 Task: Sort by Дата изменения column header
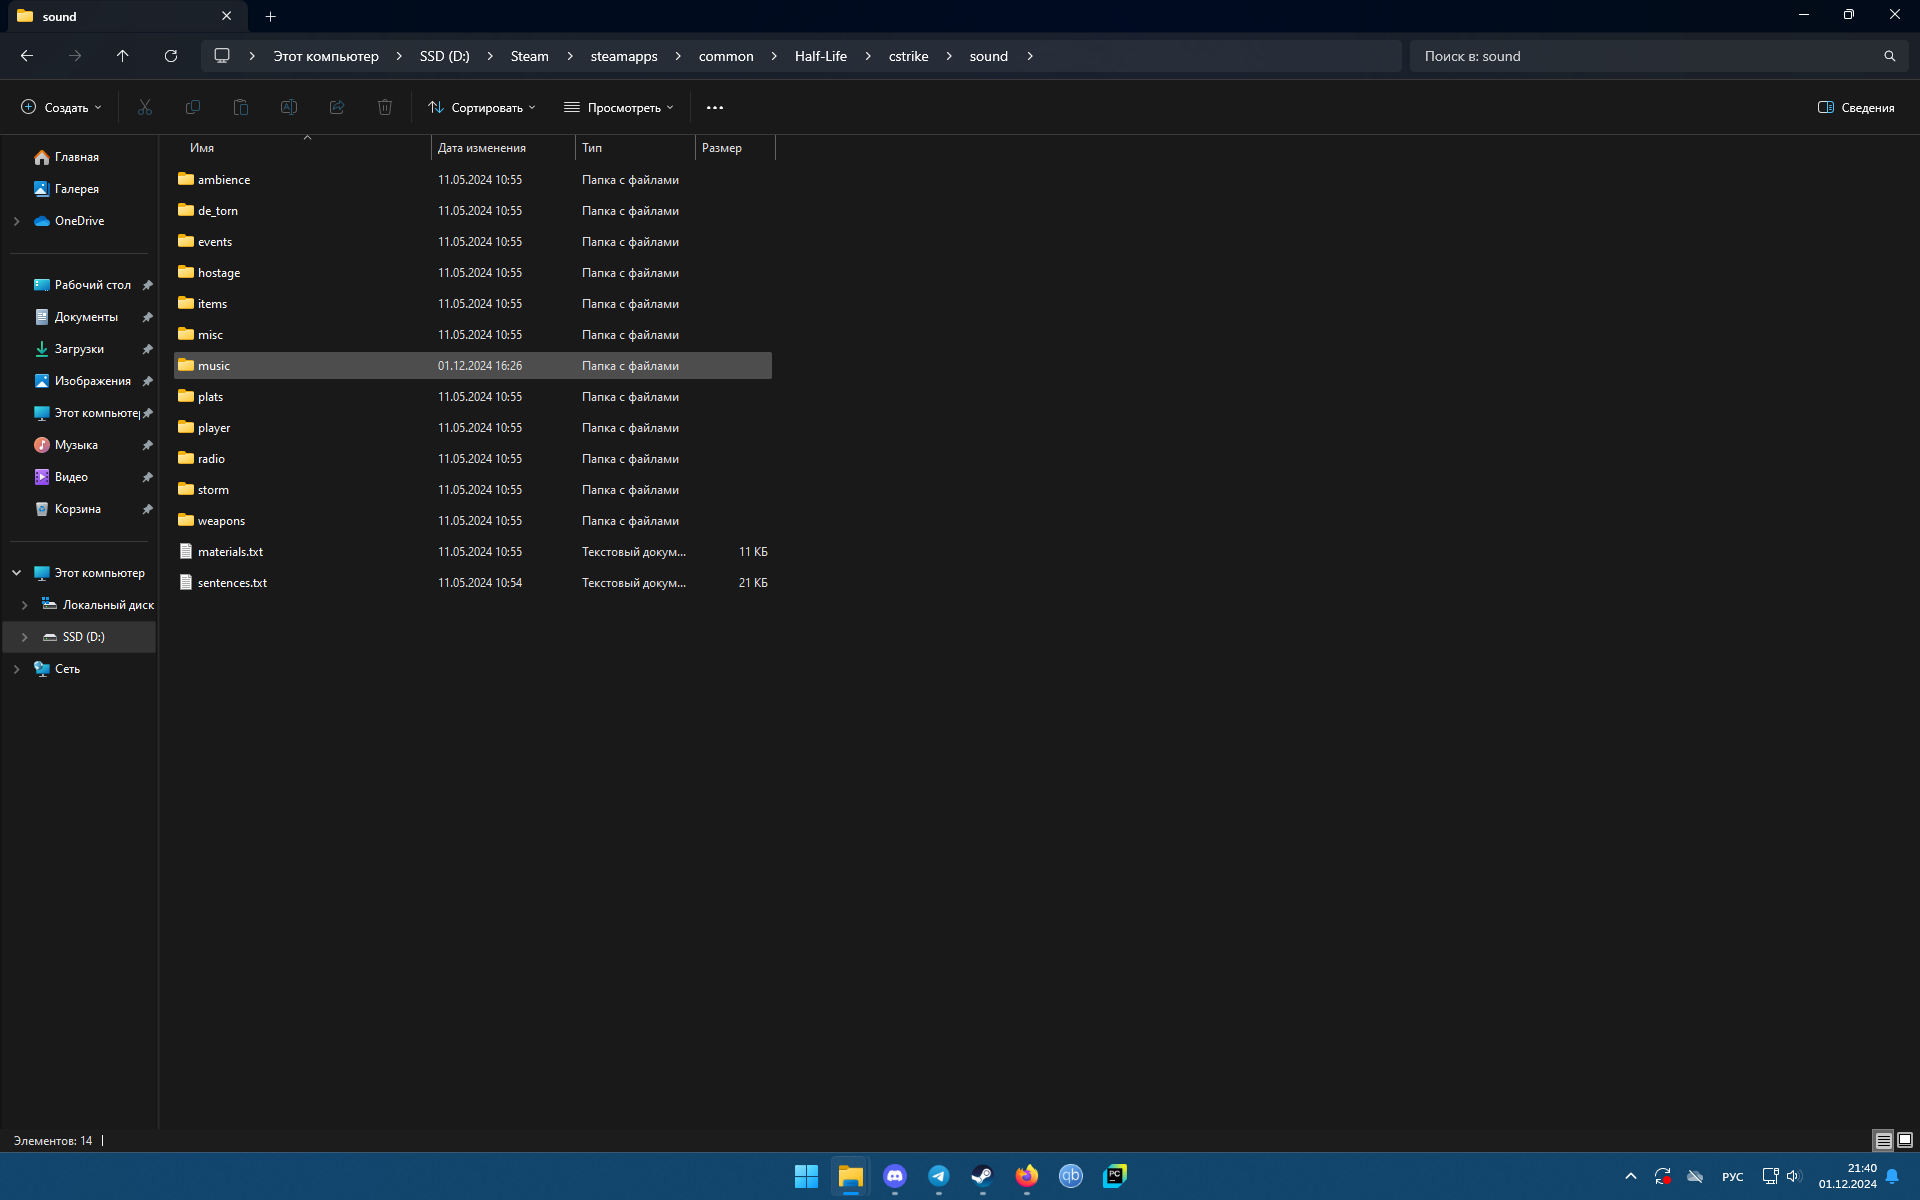pyautogui.click(x=482, y=148)
